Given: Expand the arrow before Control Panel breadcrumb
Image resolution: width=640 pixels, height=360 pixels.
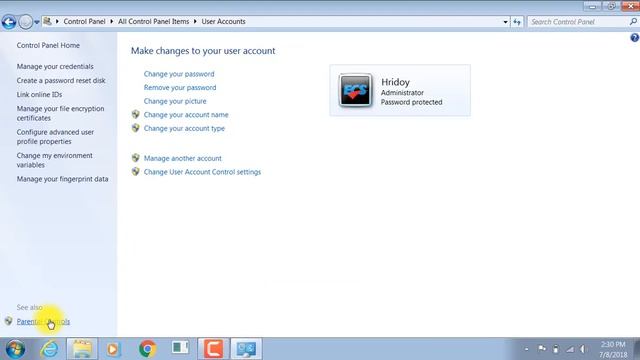Looking at the screenshot, I should [57, 22].
